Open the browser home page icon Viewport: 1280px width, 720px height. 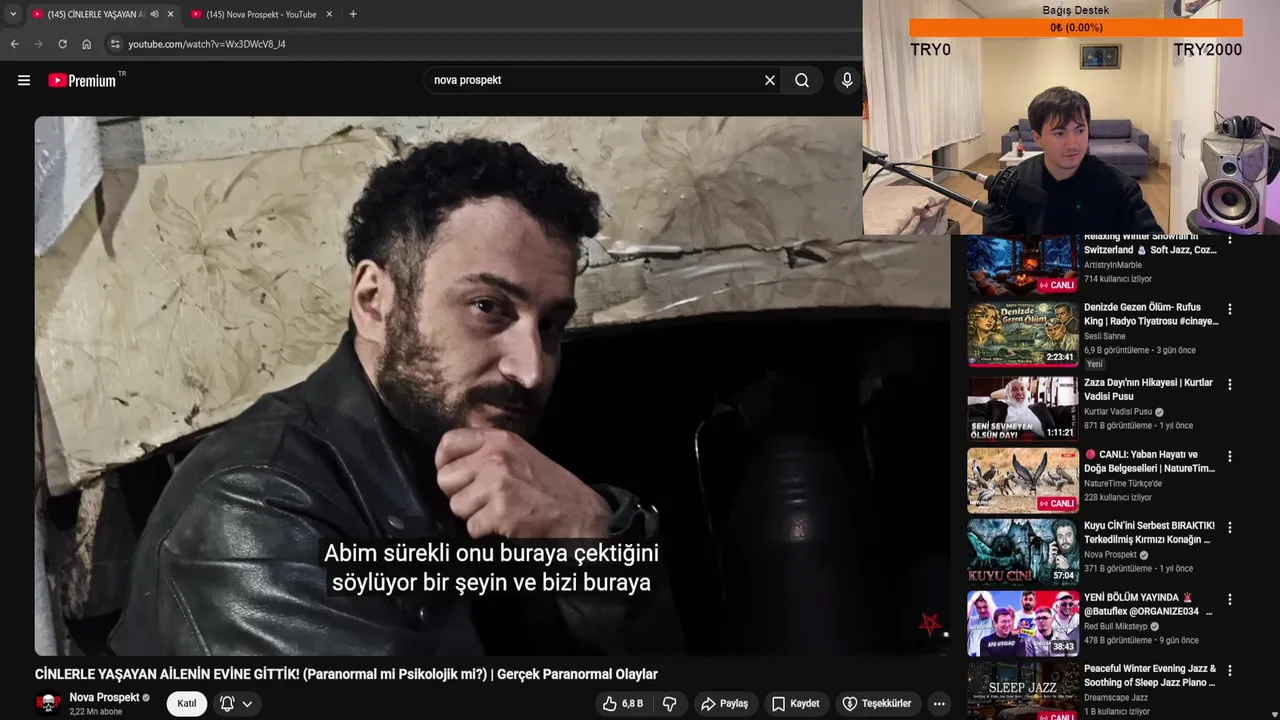tap(86, 44)
